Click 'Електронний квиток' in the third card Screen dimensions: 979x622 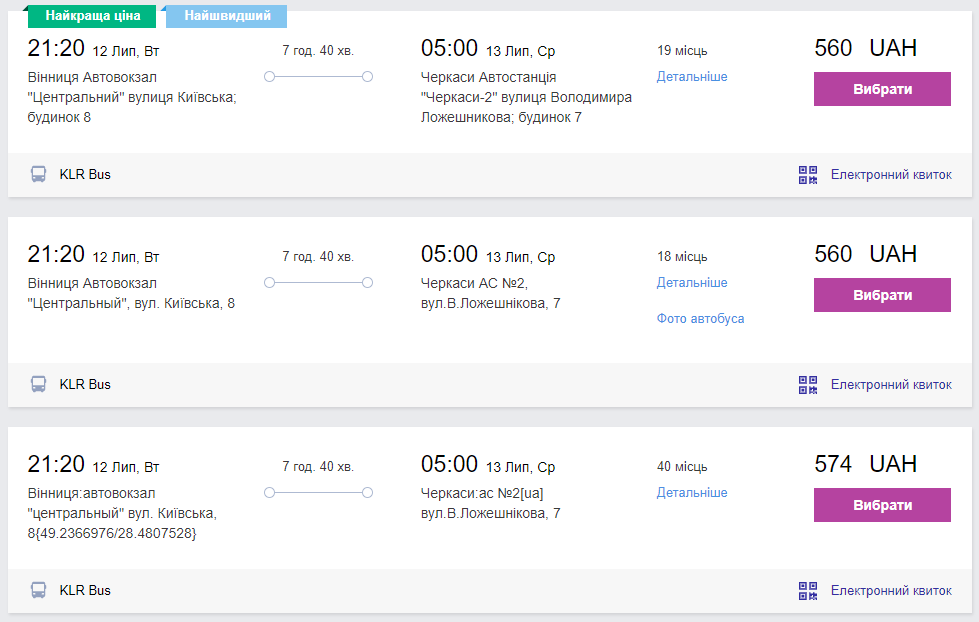[x=891, y=591]
